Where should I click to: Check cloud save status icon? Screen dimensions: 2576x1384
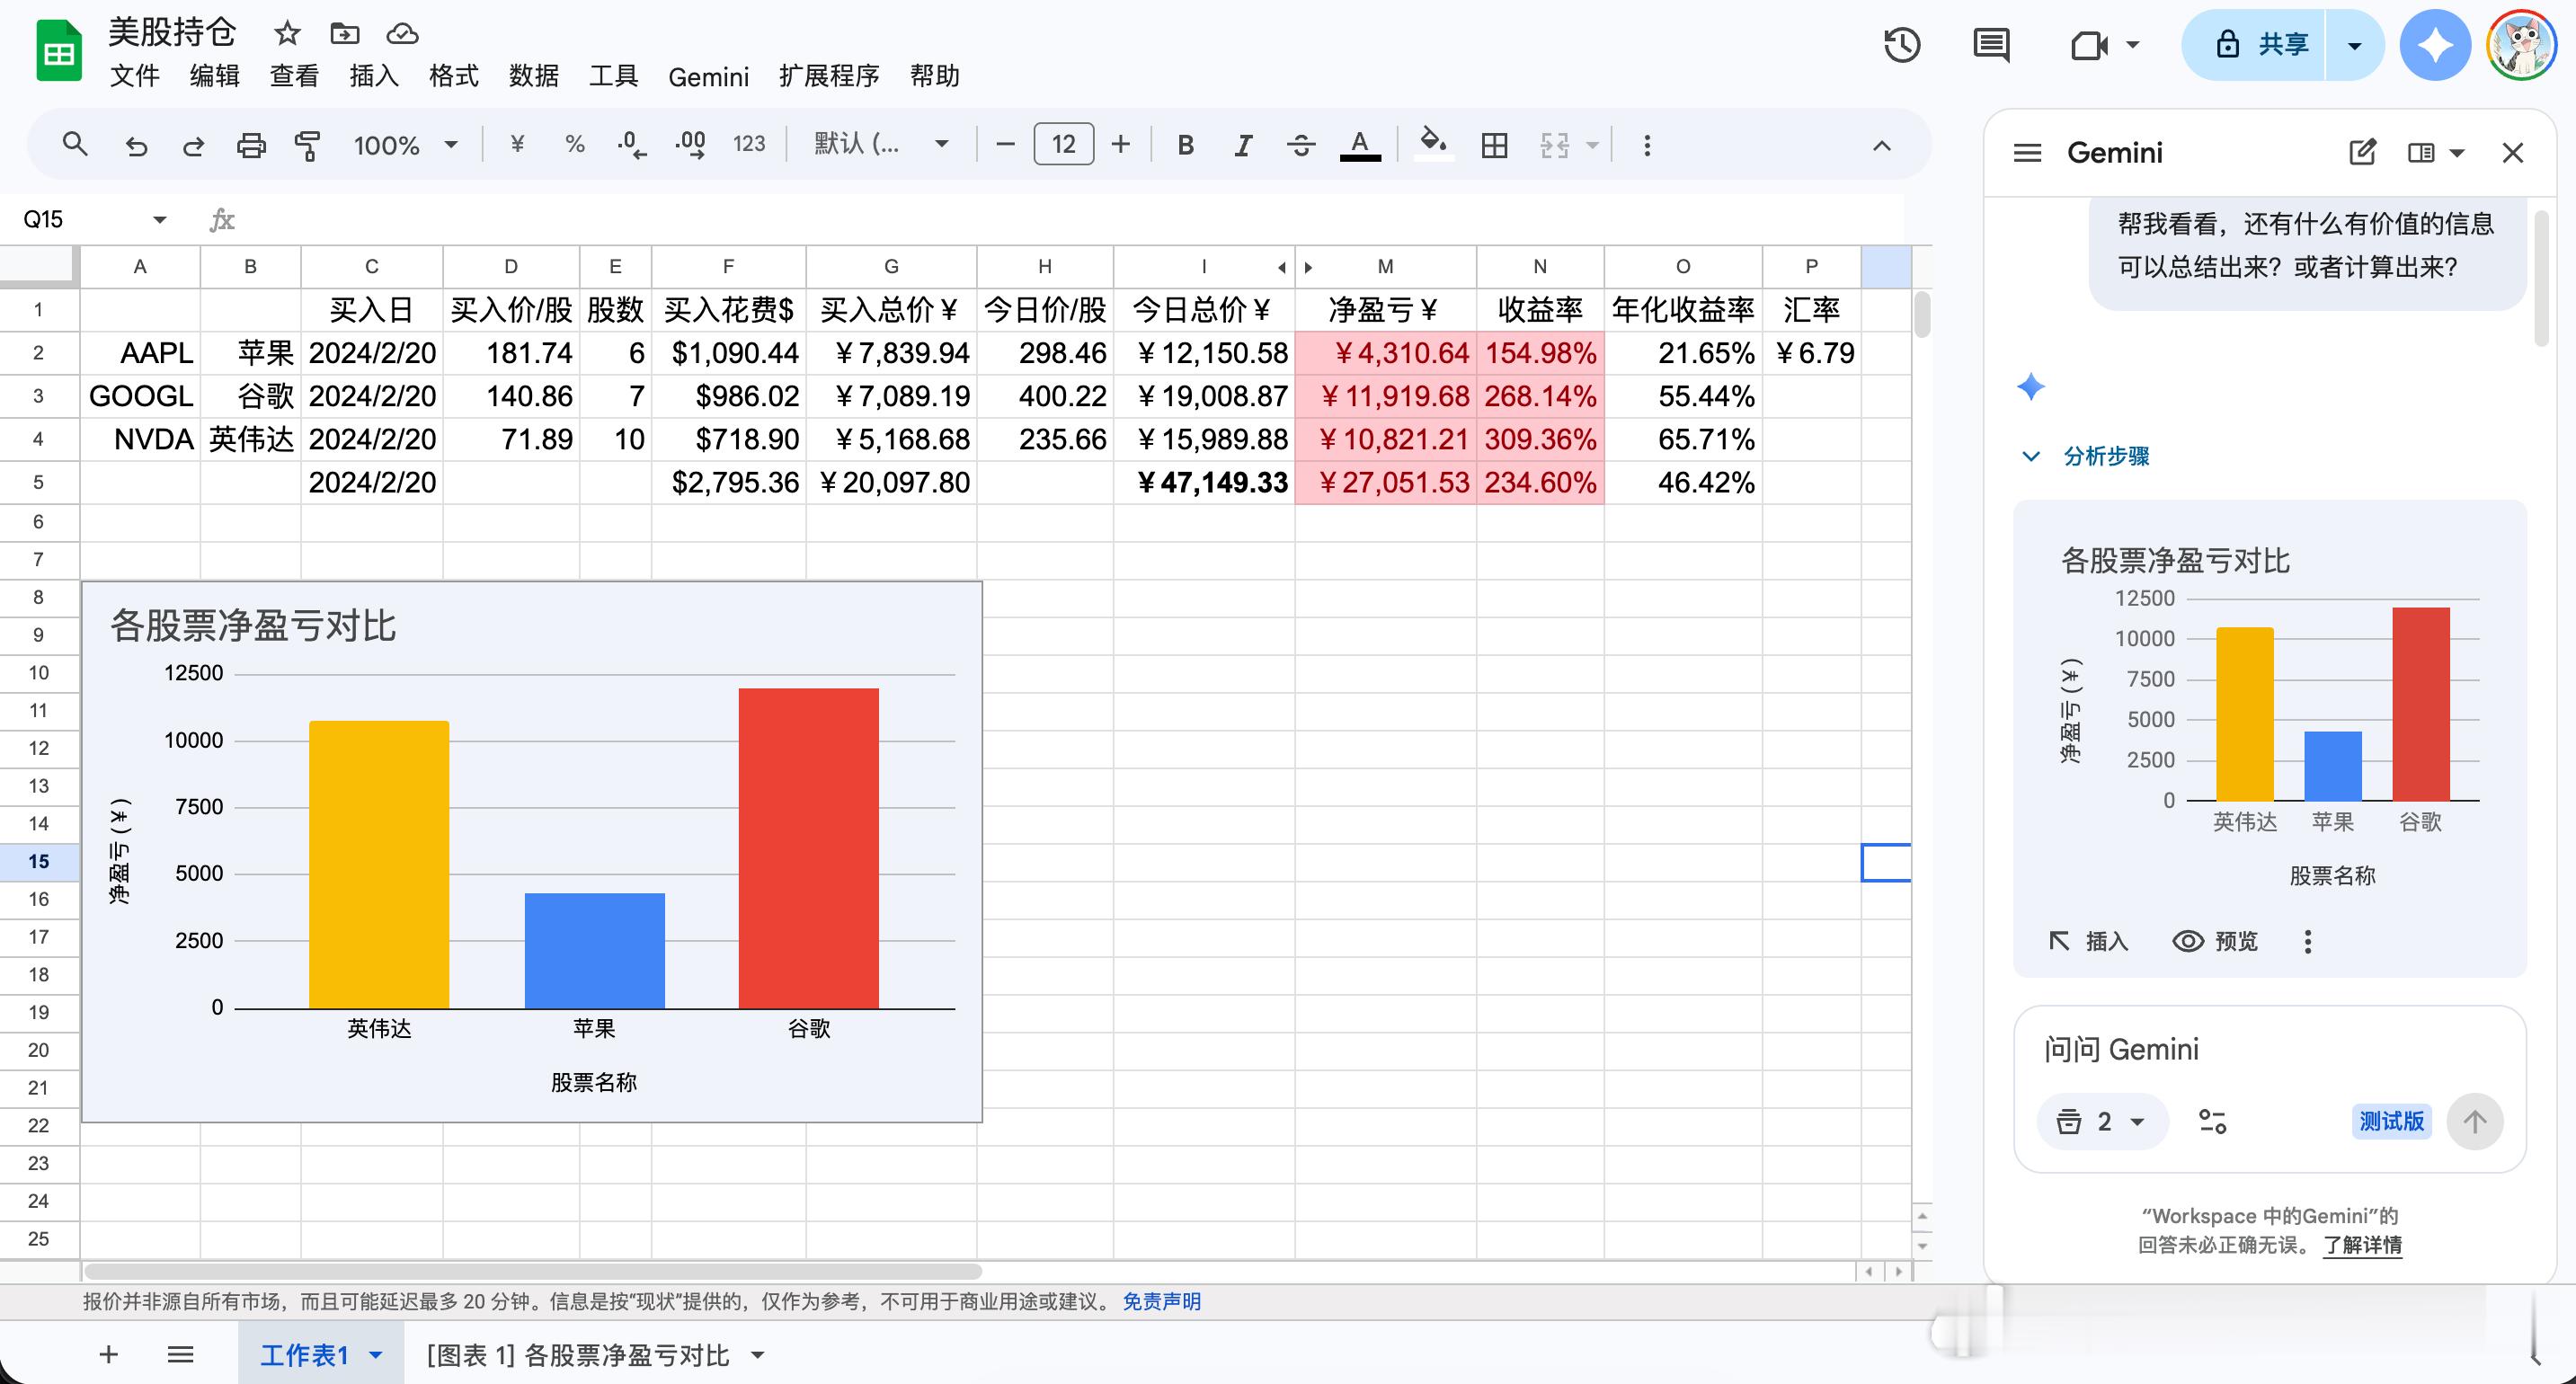[x=402, y=34]
